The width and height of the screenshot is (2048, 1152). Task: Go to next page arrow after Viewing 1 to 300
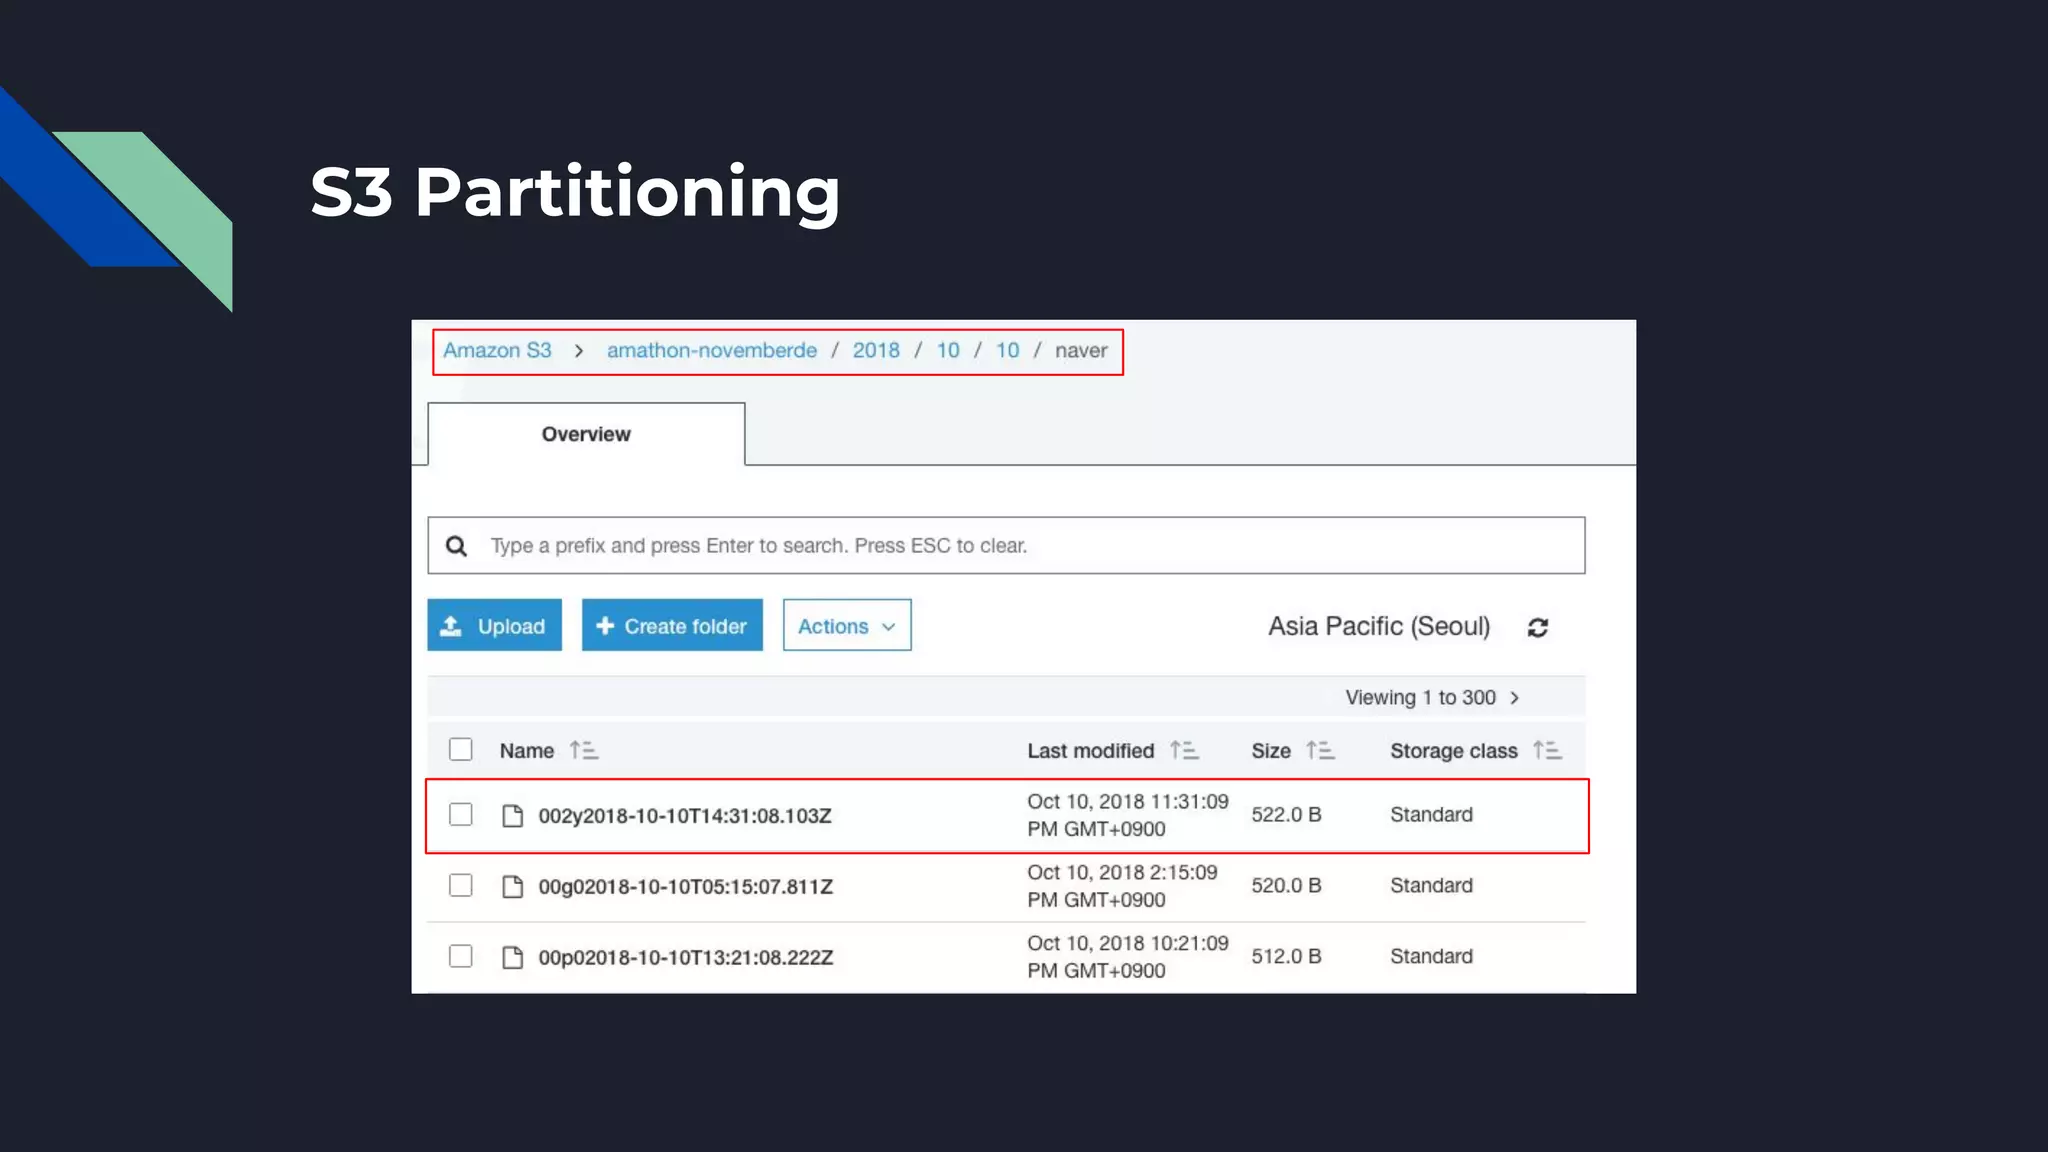click(x=1515, y=698)
